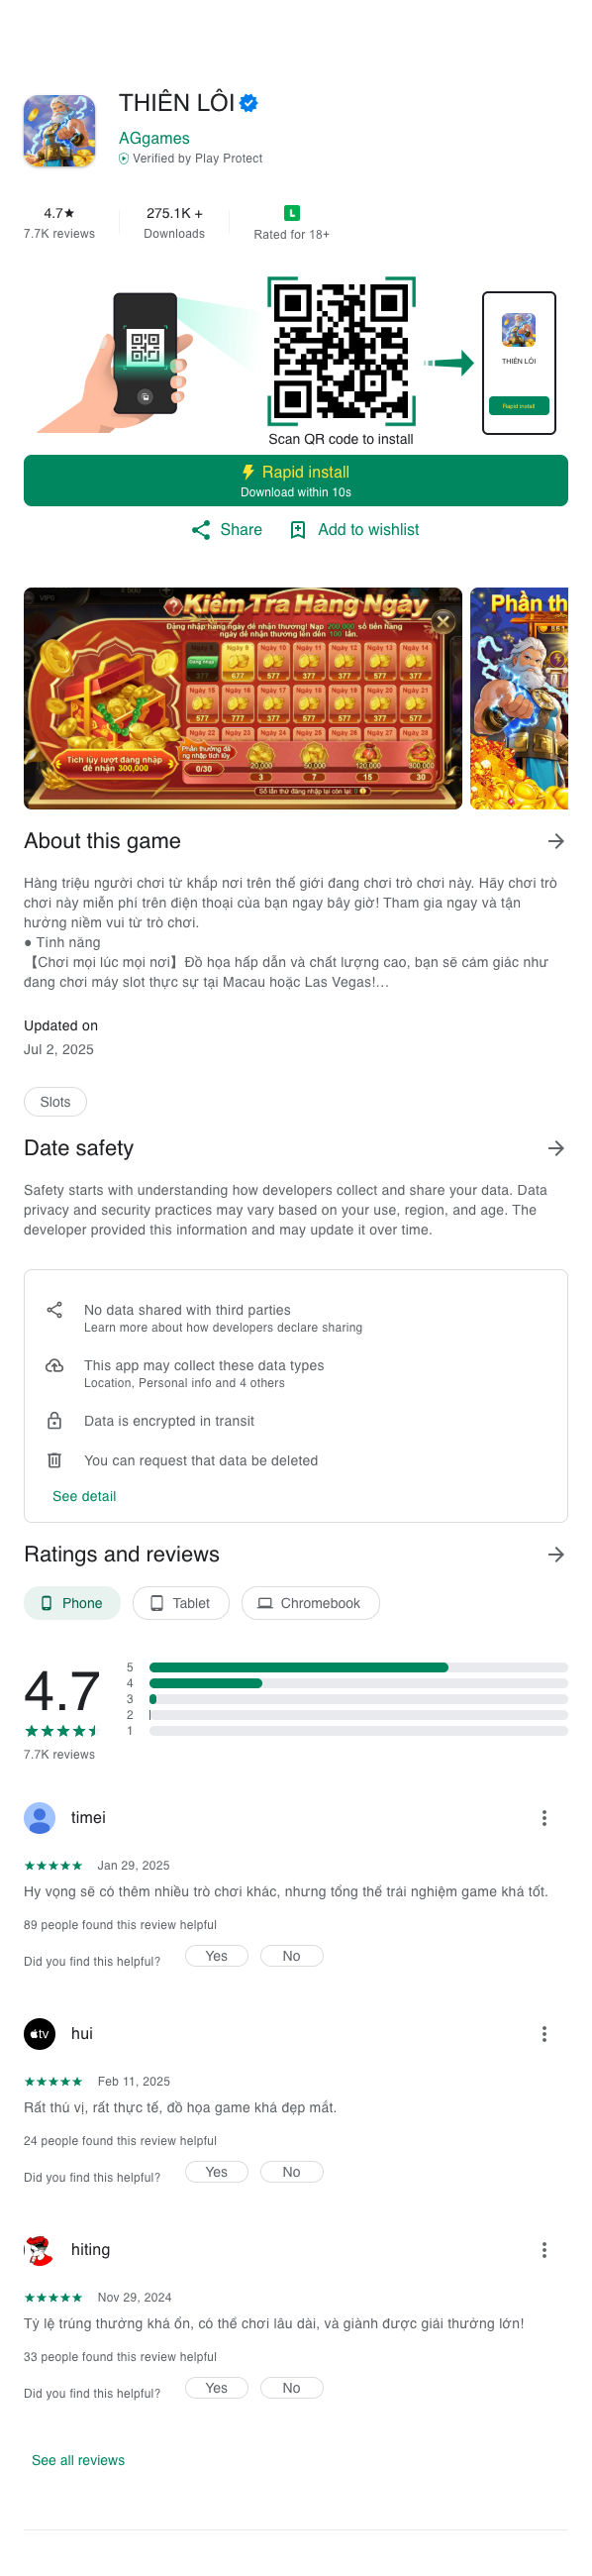Click the 5-star rating bar
The width and height of the screenshot is (592, 2576).
tap(358, 1668)
